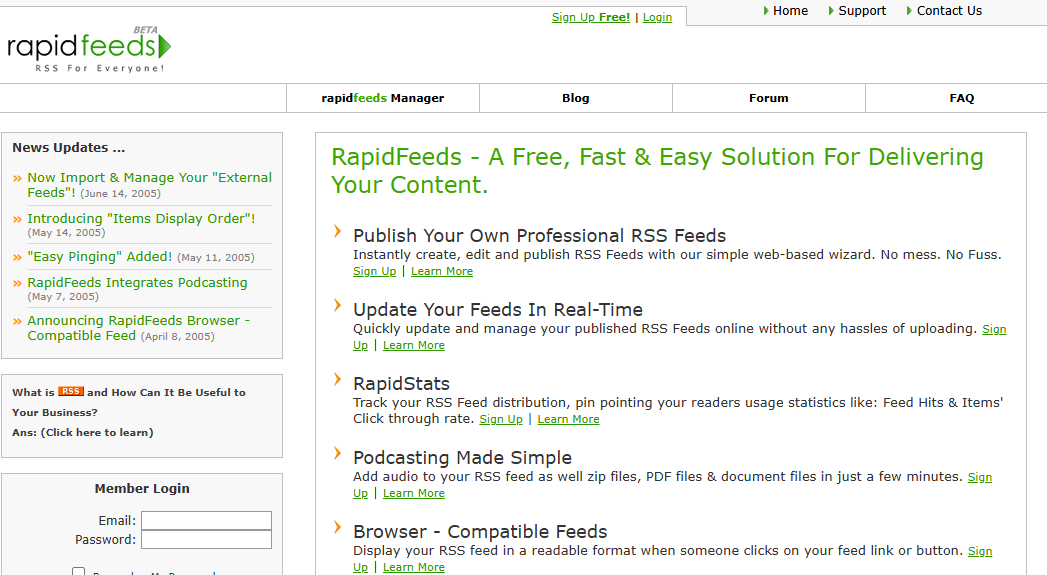Go to the Forum tab
Screen dimensions: 1047x575
[769, 98]
